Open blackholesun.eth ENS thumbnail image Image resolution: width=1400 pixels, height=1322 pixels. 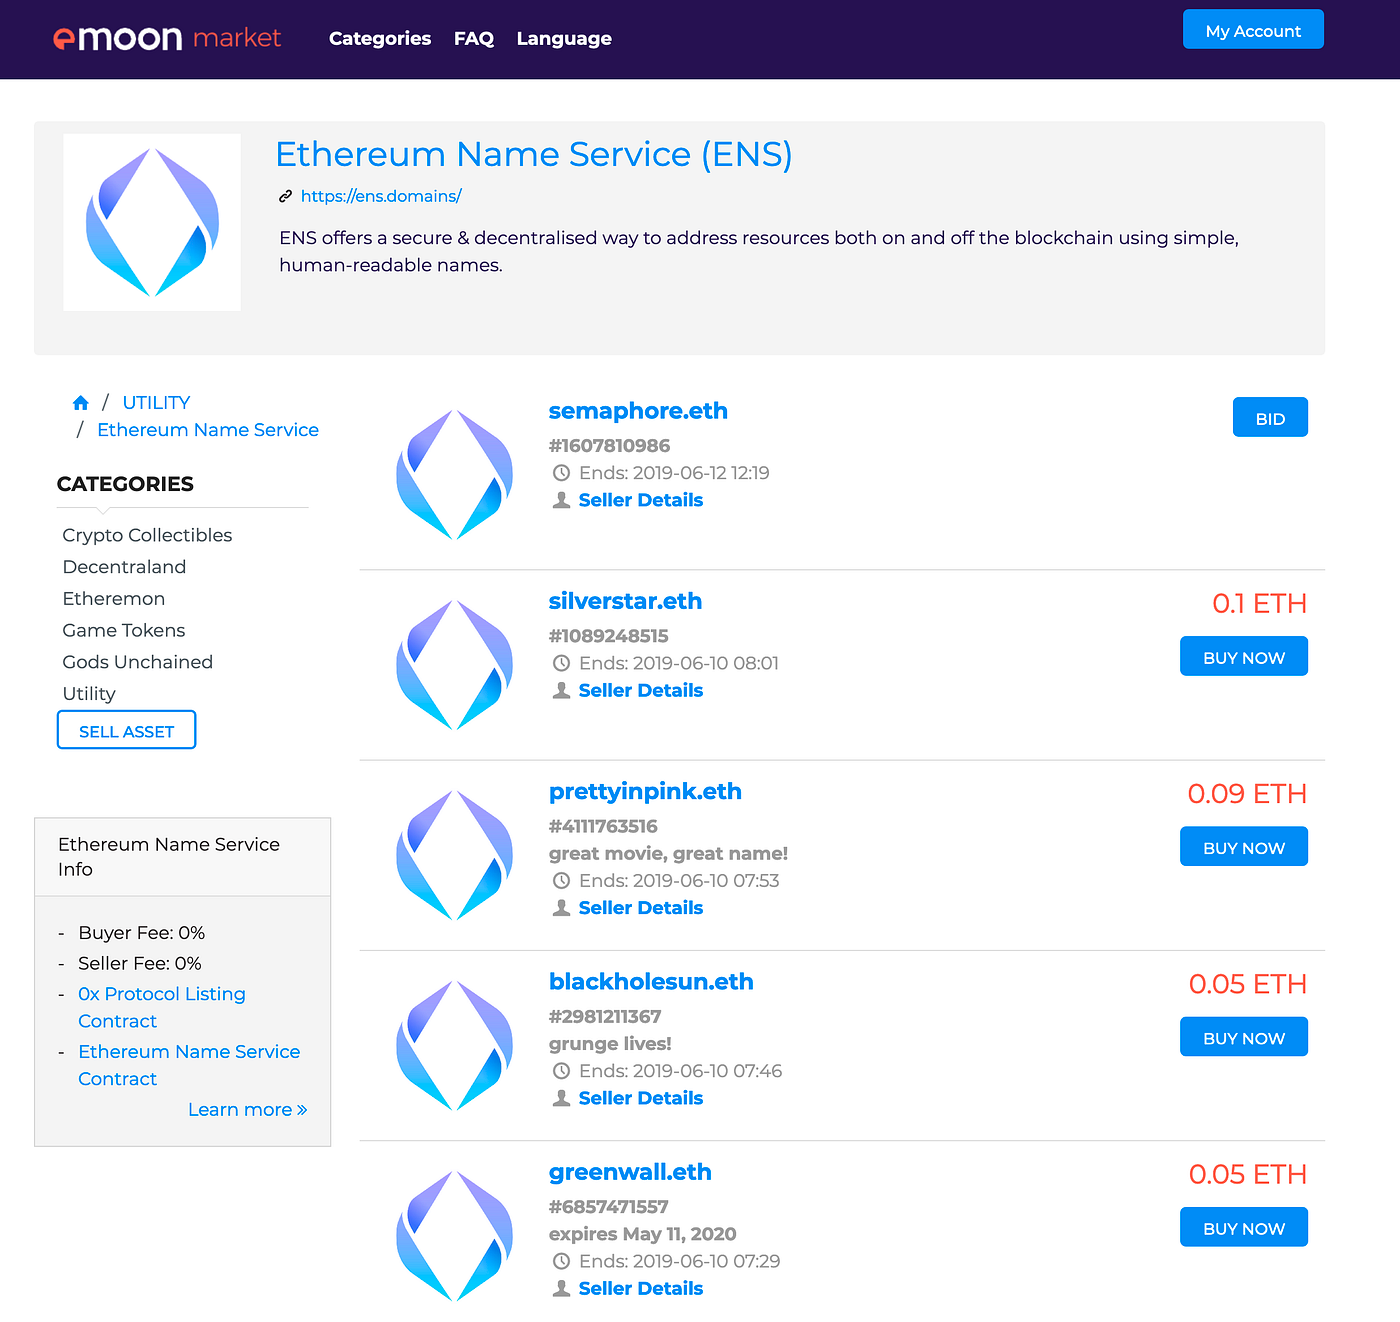[455, 1045]
